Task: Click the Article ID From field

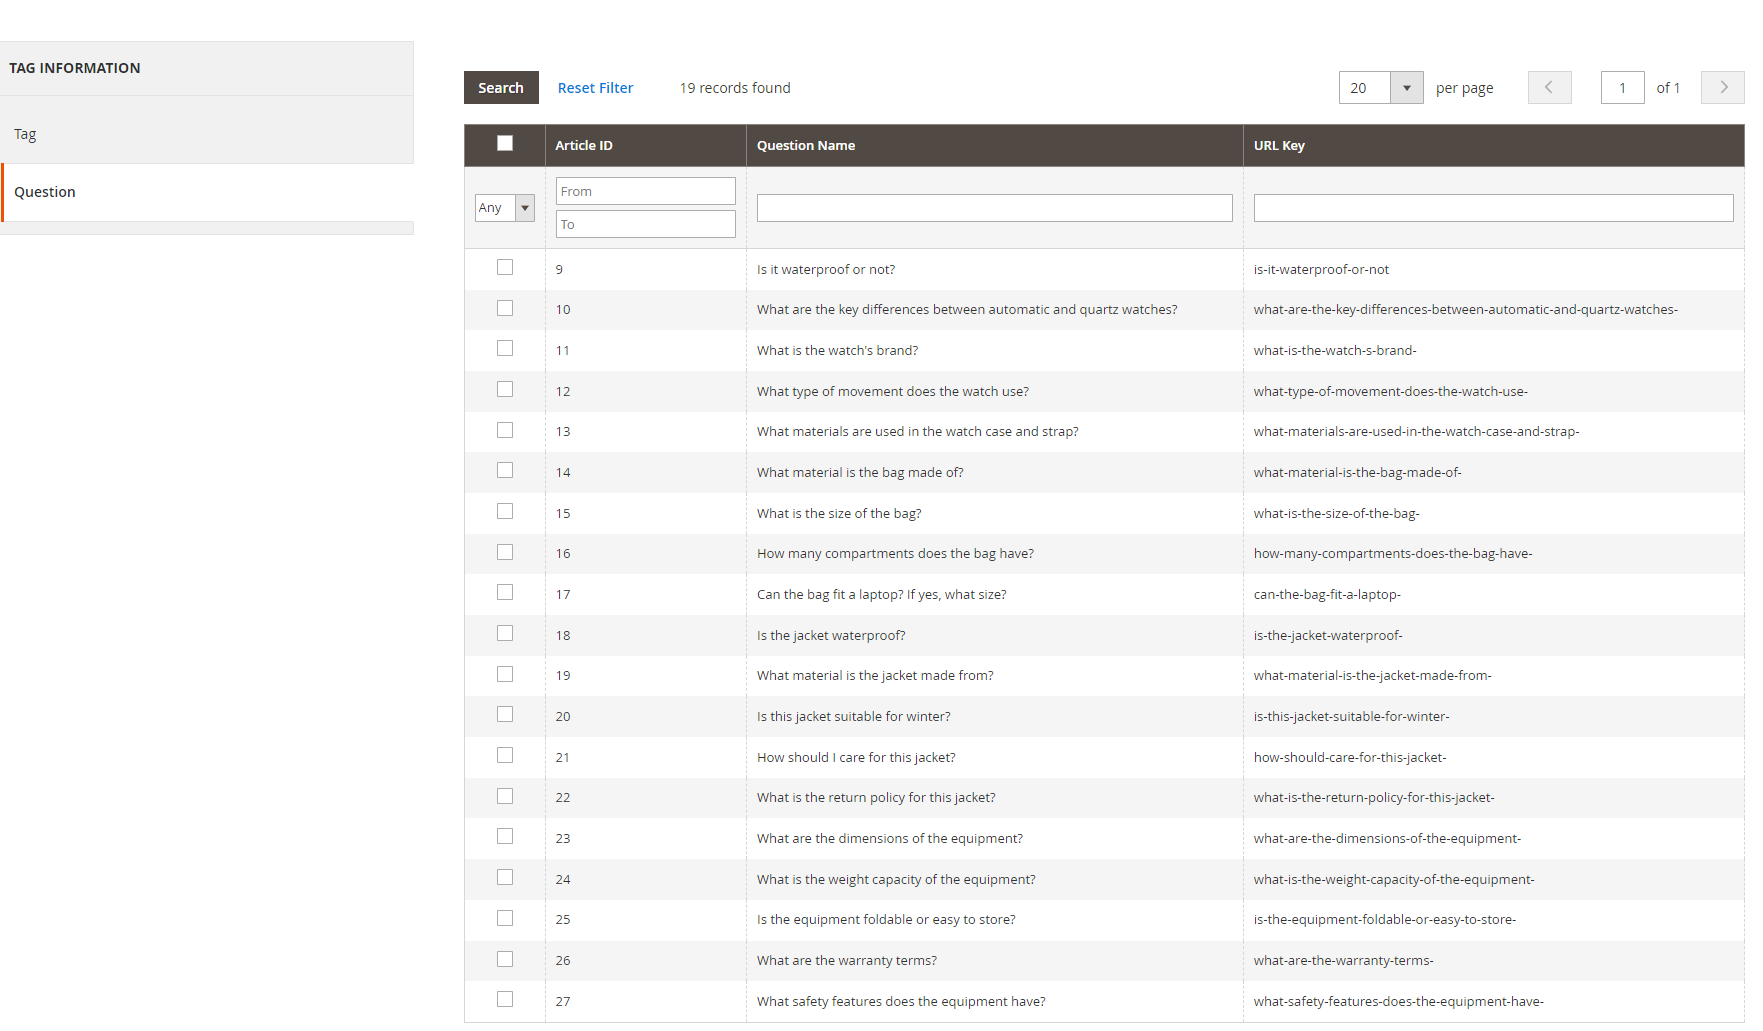Action: (645, 191)
